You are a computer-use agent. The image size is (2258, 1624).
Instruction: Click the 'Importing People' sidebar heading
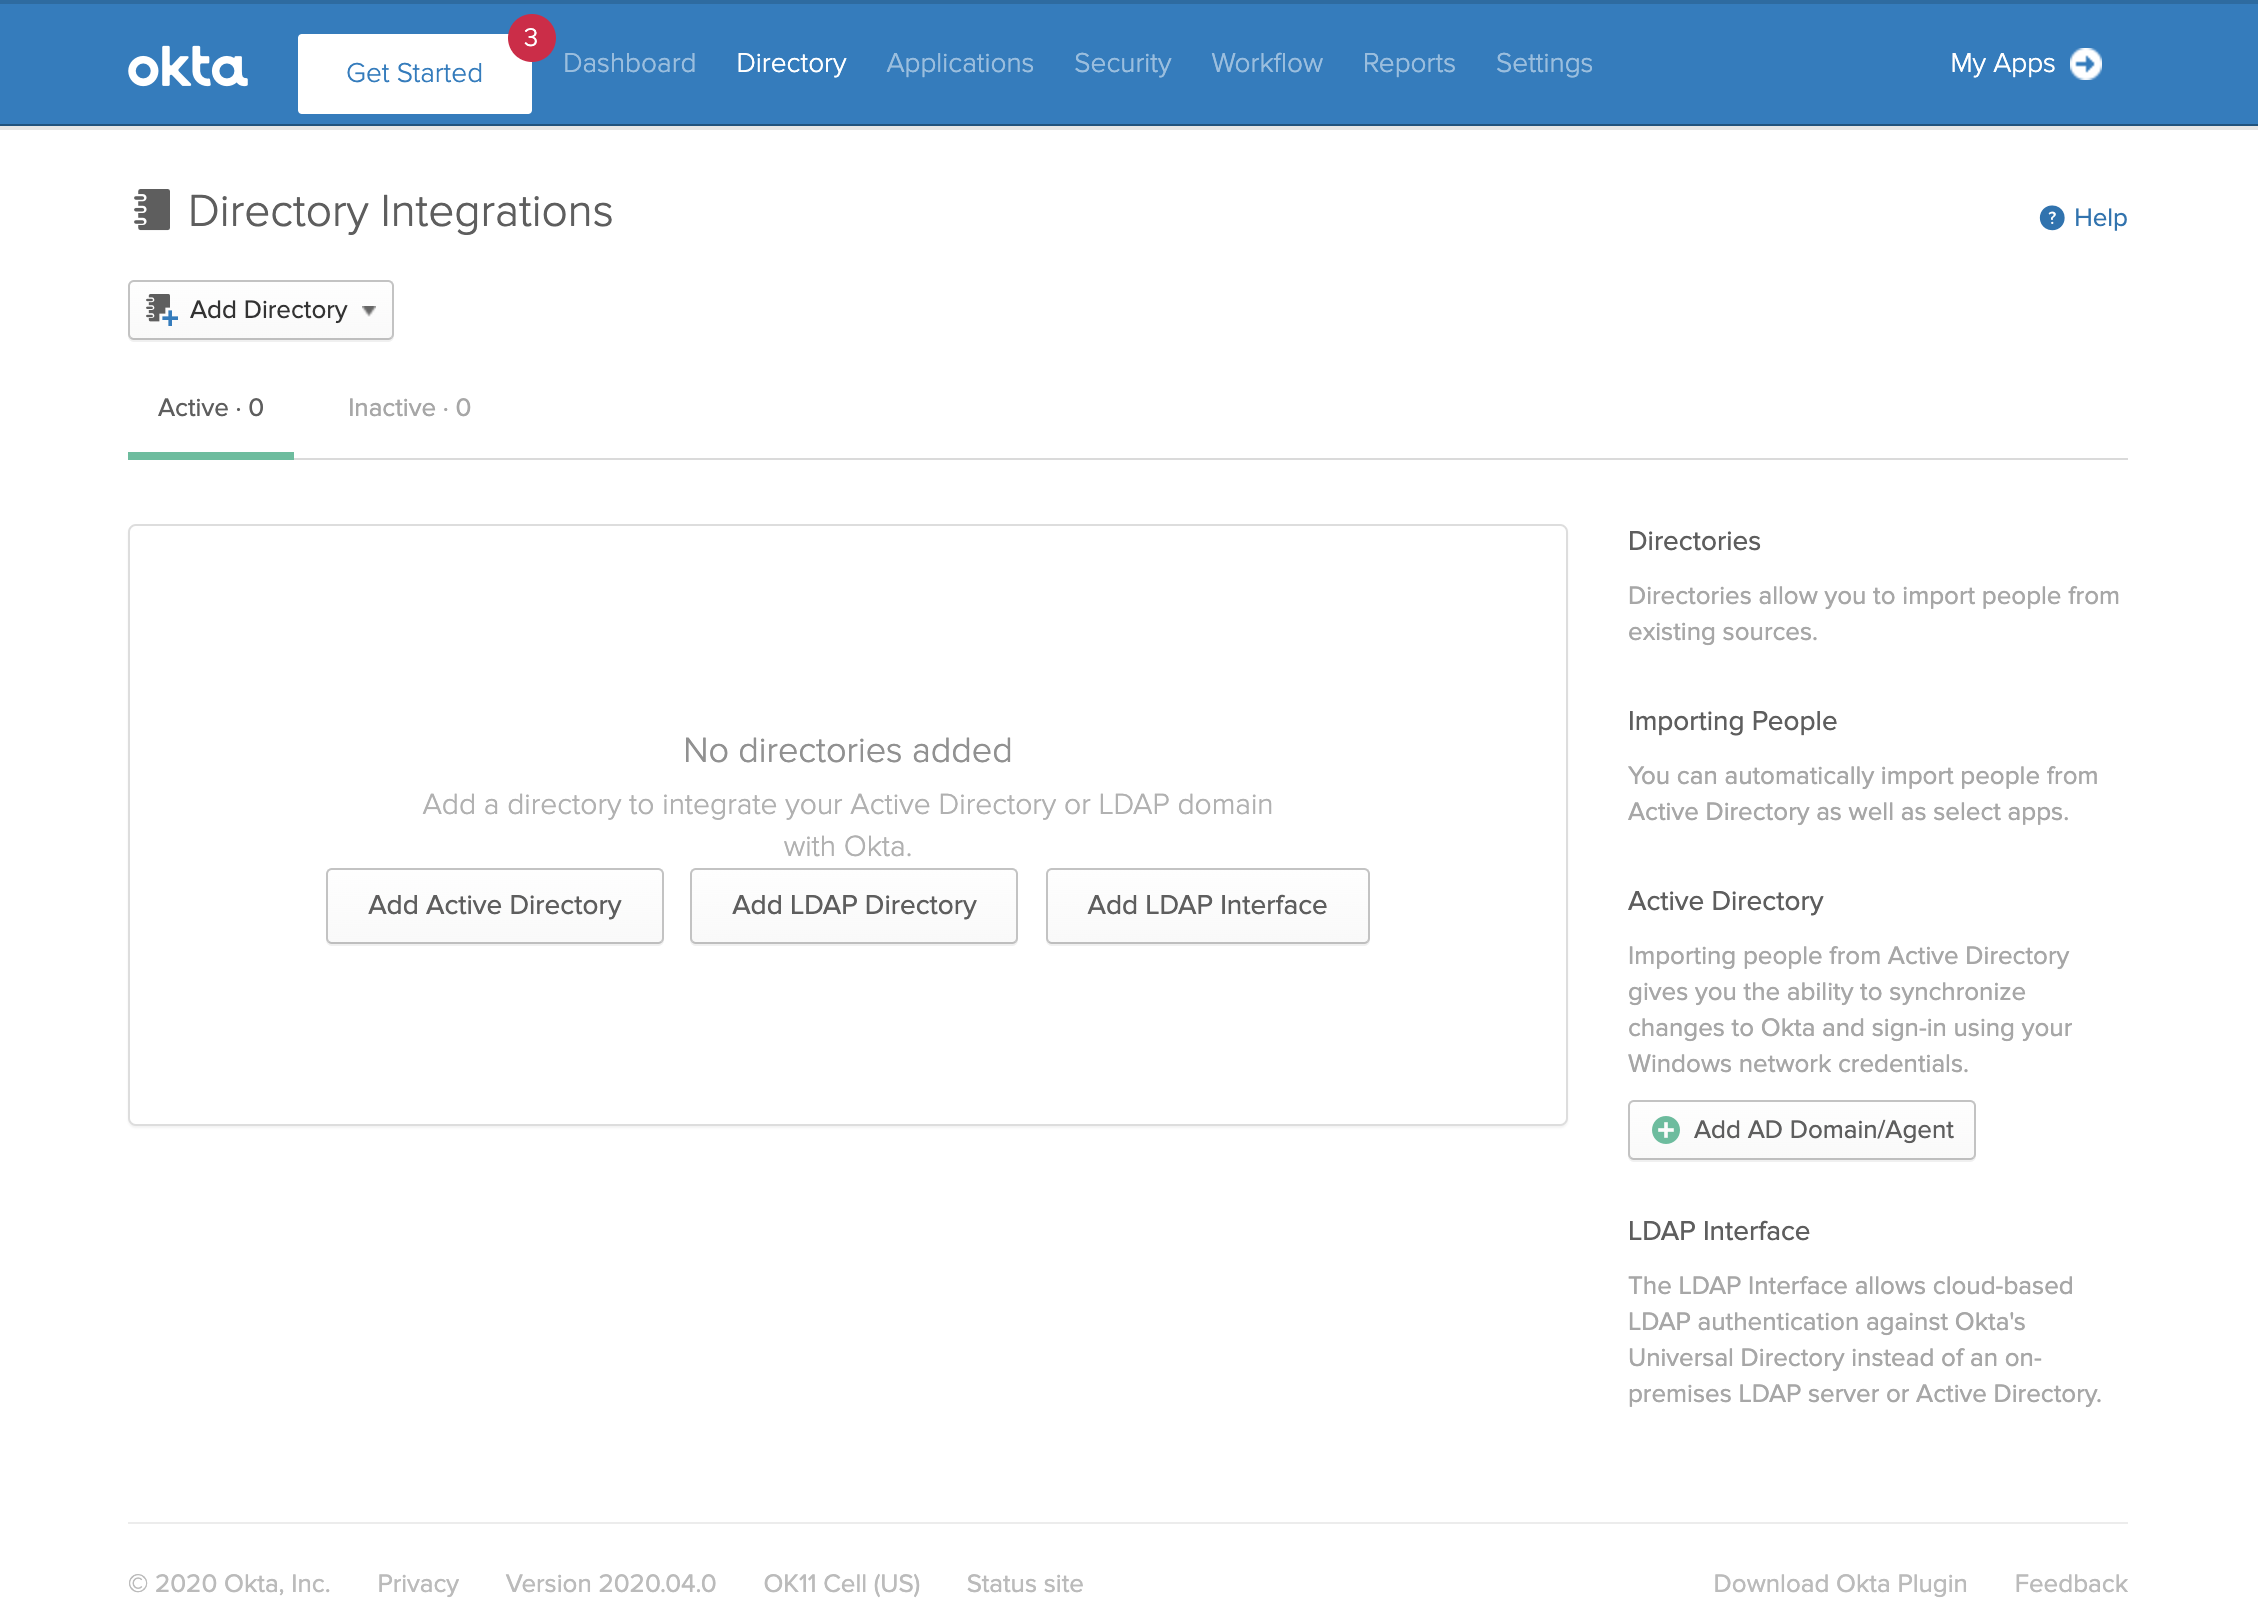tap(1732, 721)
